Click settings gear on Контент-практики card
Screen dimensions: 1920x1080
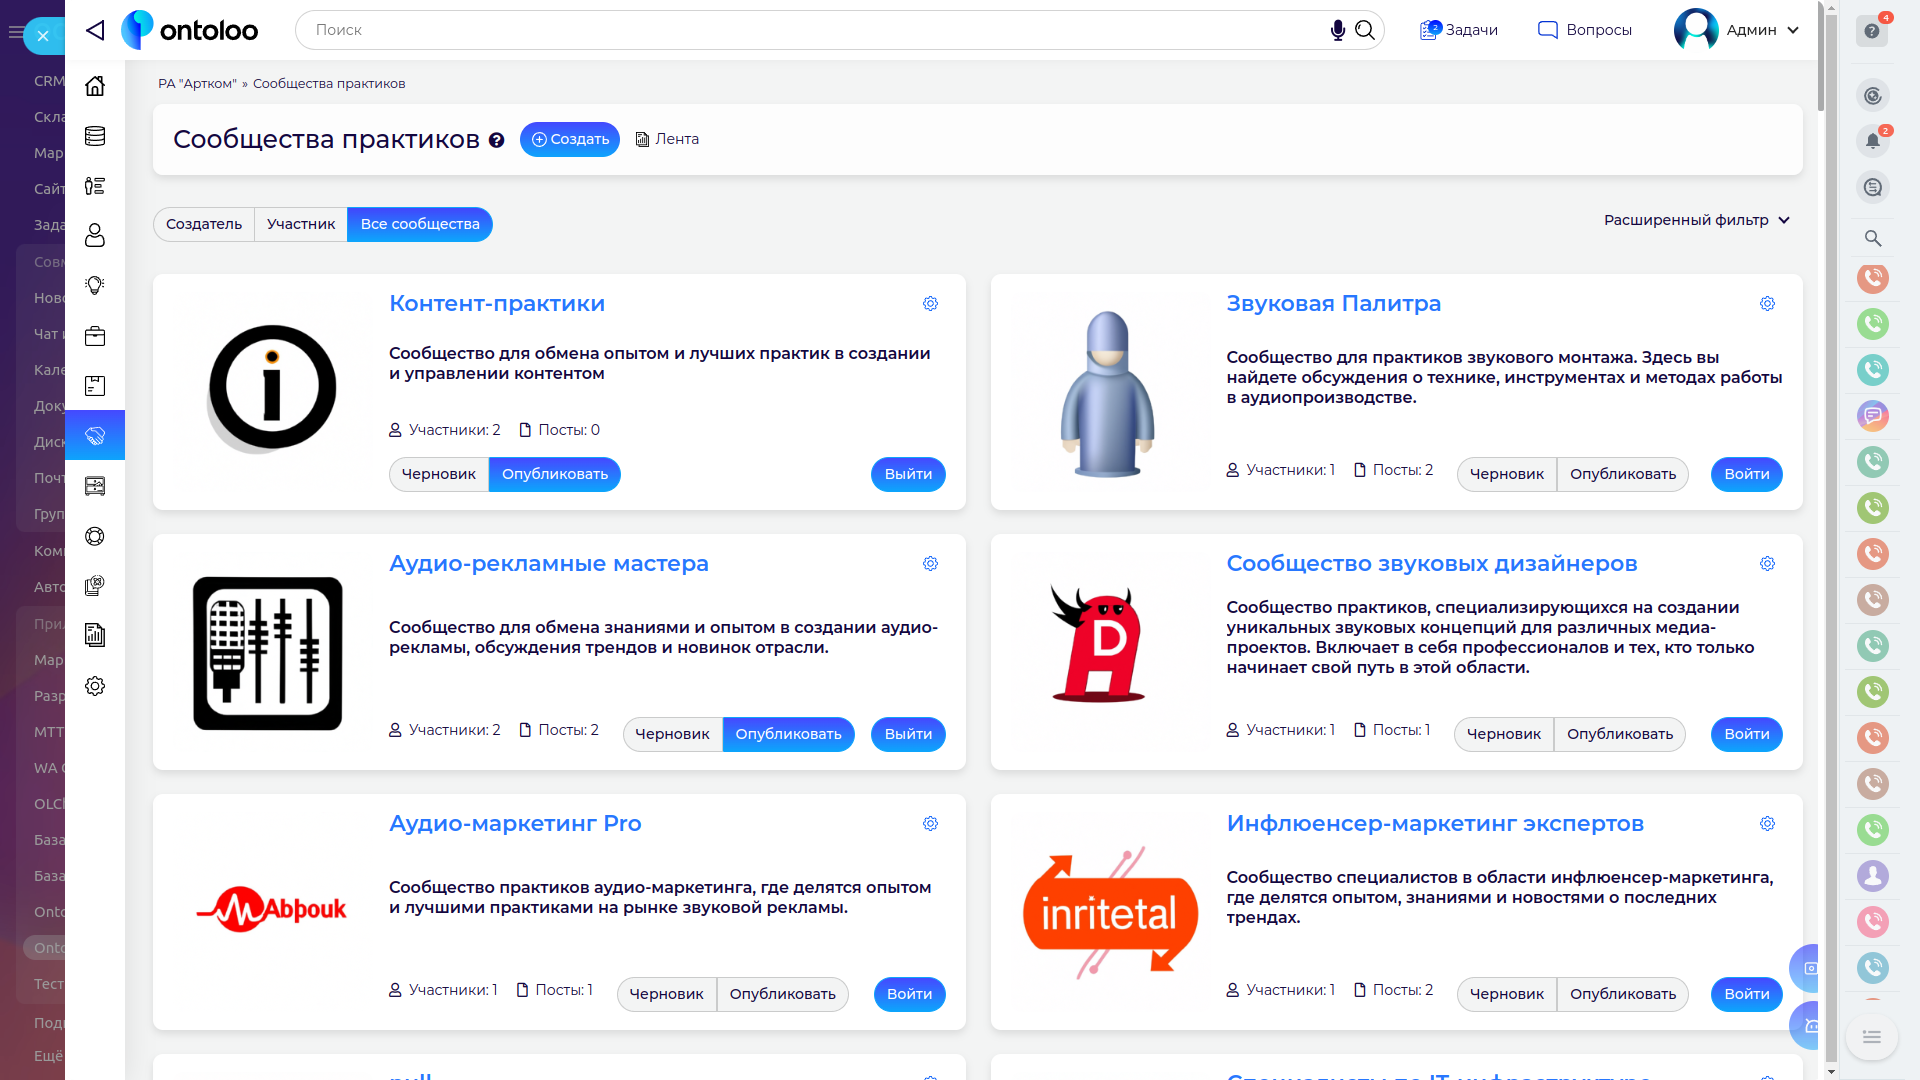pyautogui.click(x=930, y=304)
